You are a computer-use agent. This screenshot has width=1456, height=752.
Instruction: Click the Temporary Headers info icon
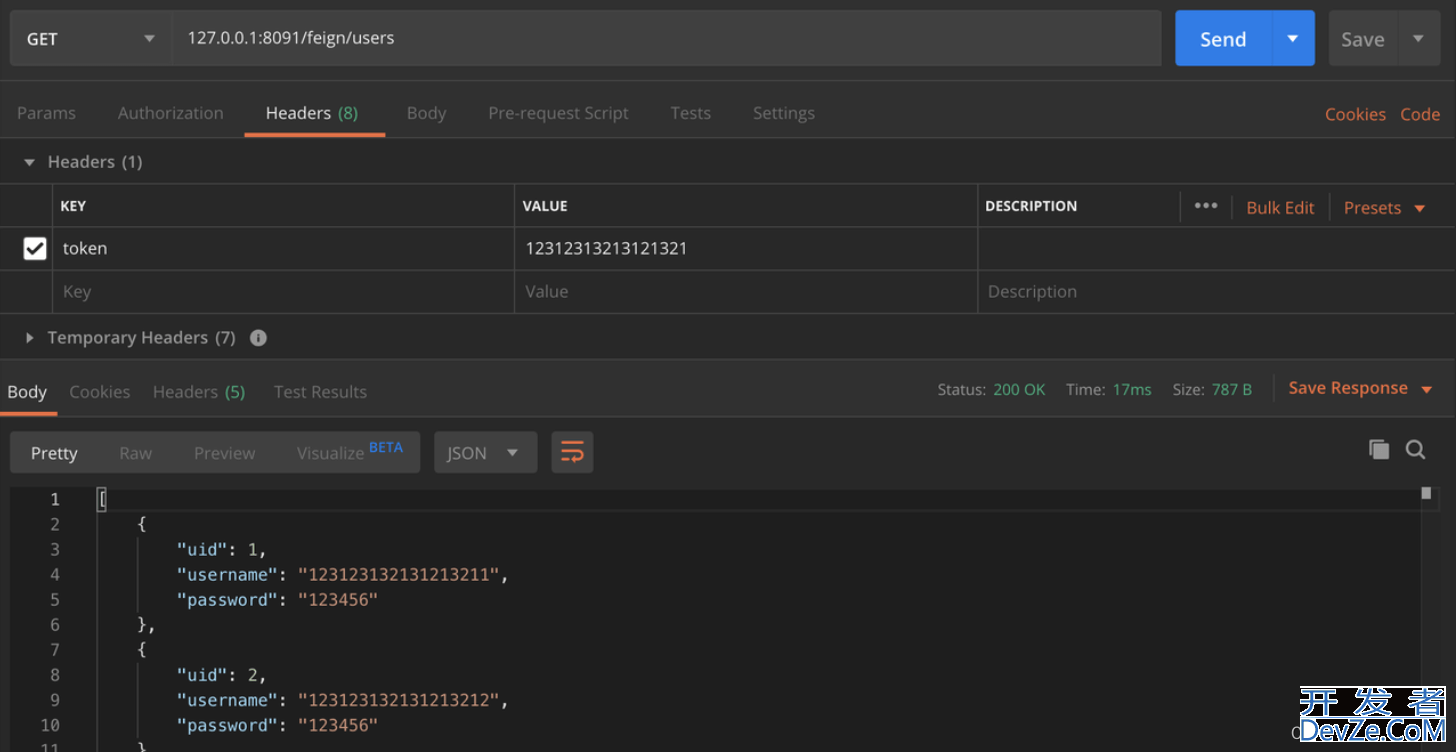pyautogui.click(x=258, y=338)
